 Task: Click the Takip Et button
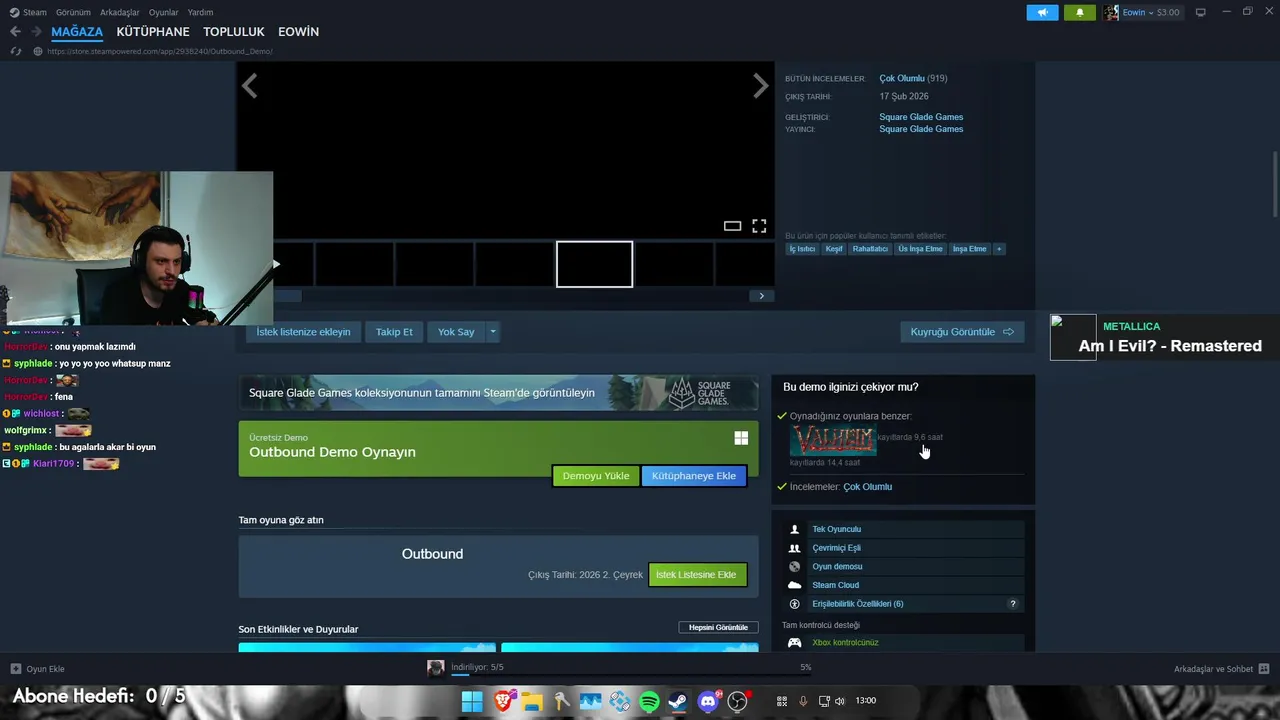click(x=394, y=332)
